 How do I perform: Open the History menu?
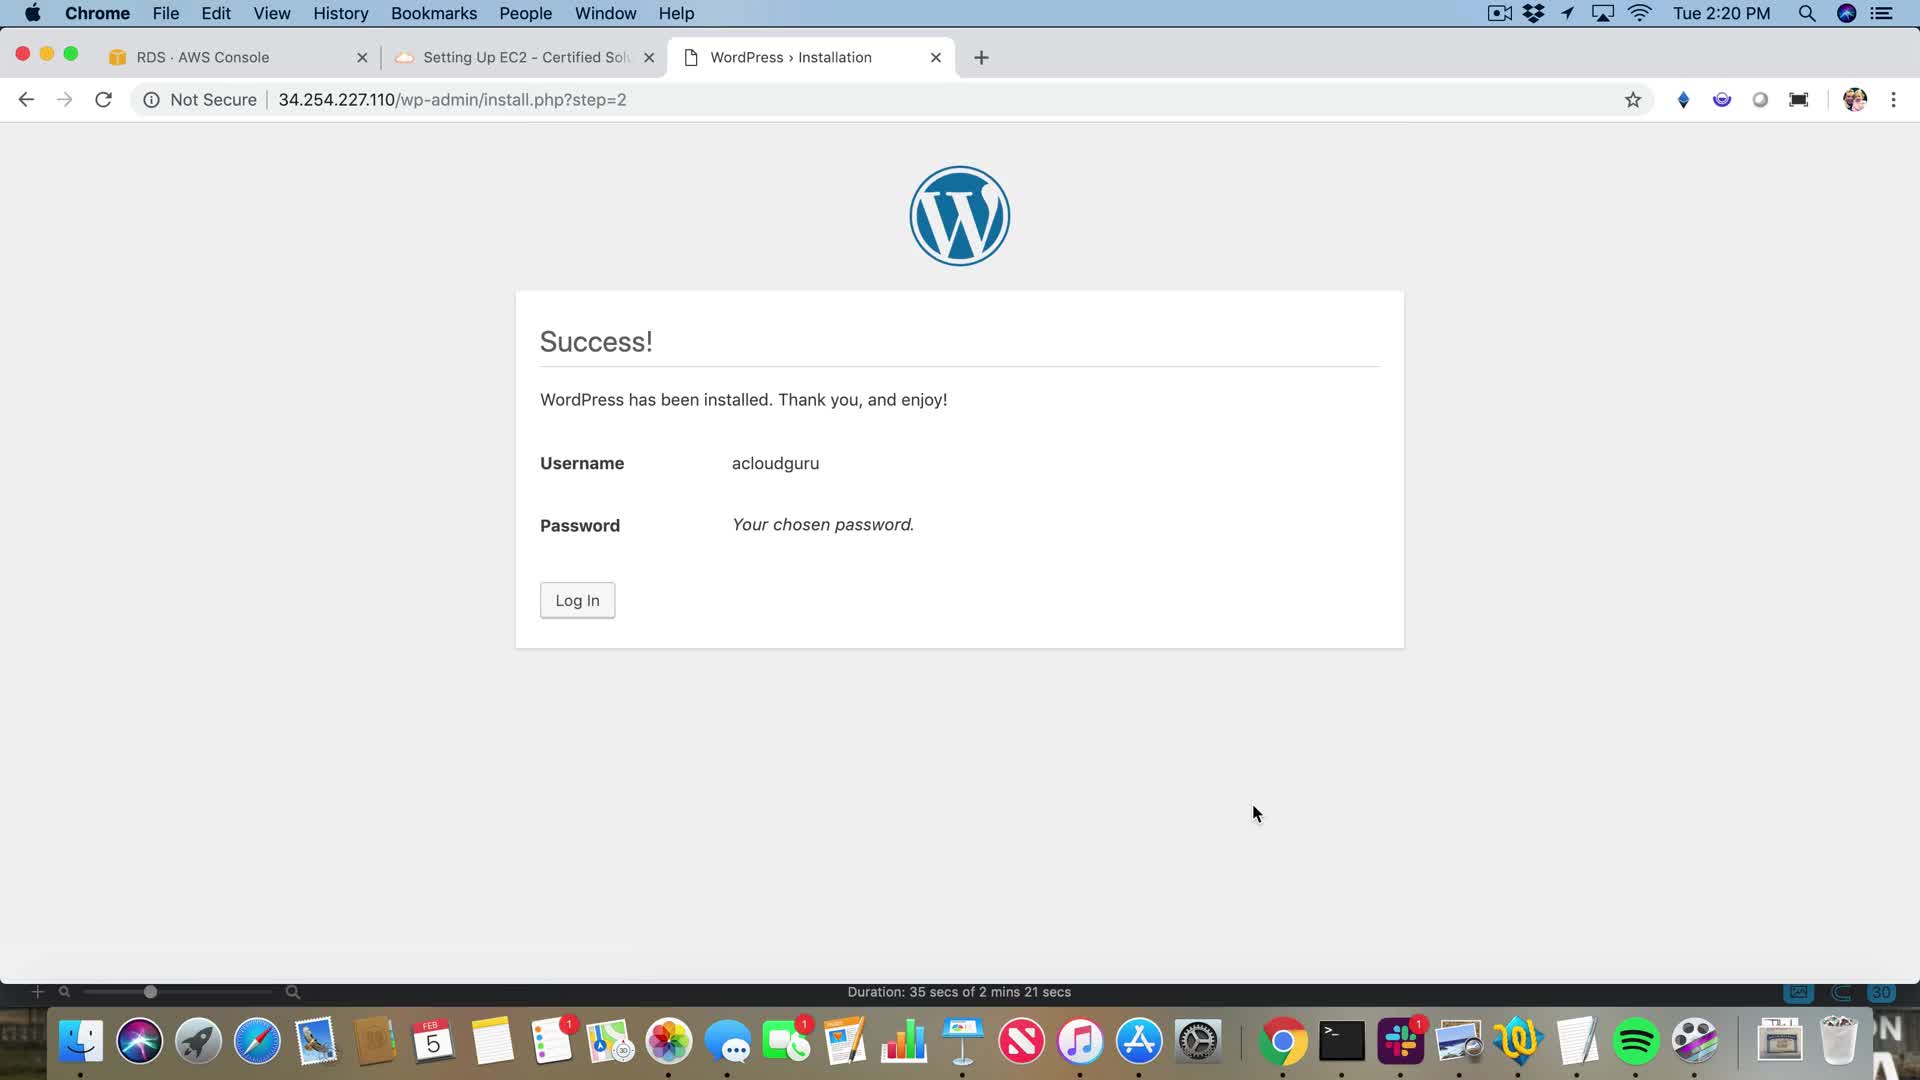coord(340,13)
